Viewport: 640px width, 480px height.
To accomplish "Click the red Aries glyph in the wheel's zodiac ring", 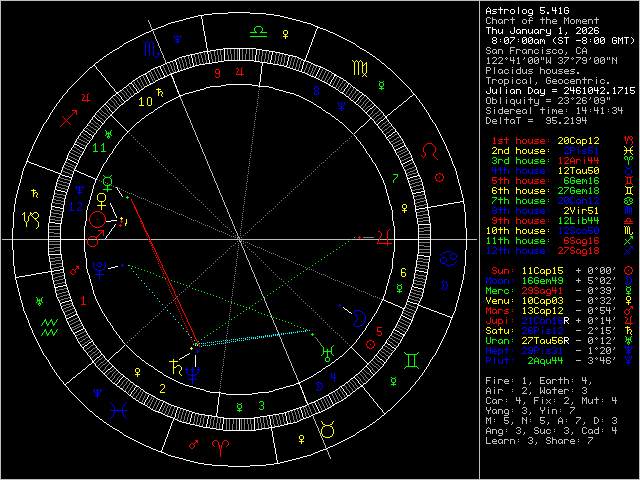I will click(x=220, y=448).
